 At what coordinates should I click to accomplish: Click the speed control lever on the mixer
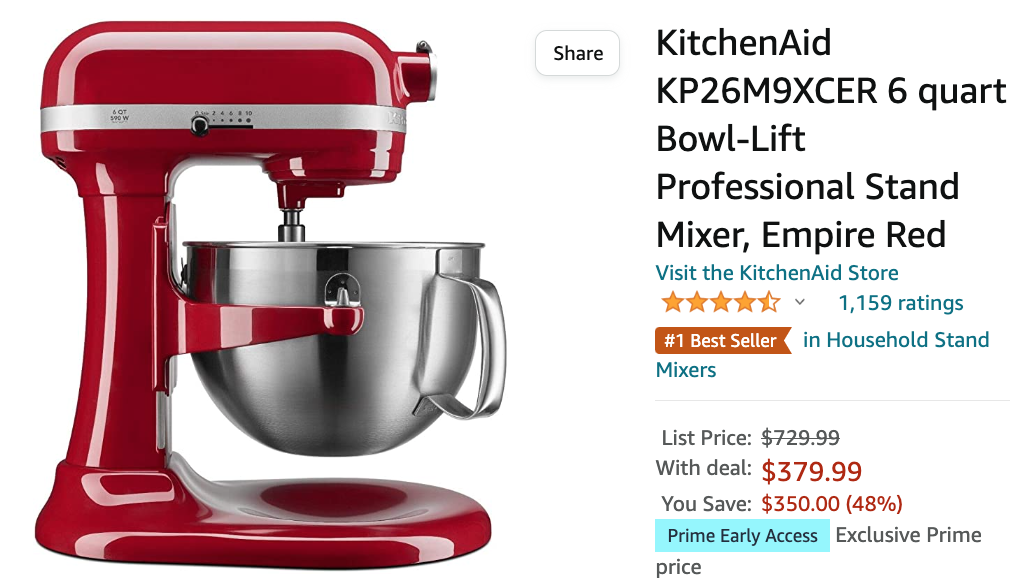pyautogui.click(x=200, y=126)
